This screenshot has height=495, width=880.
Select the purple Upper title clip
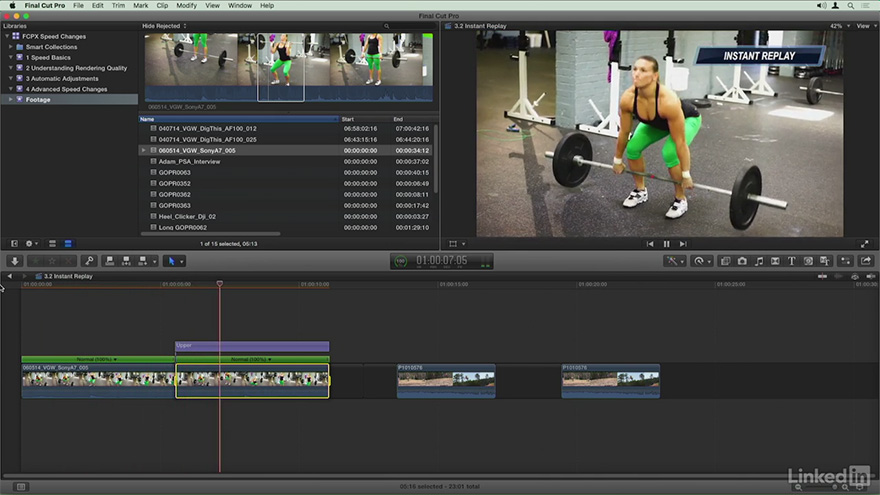coord(252,346)
